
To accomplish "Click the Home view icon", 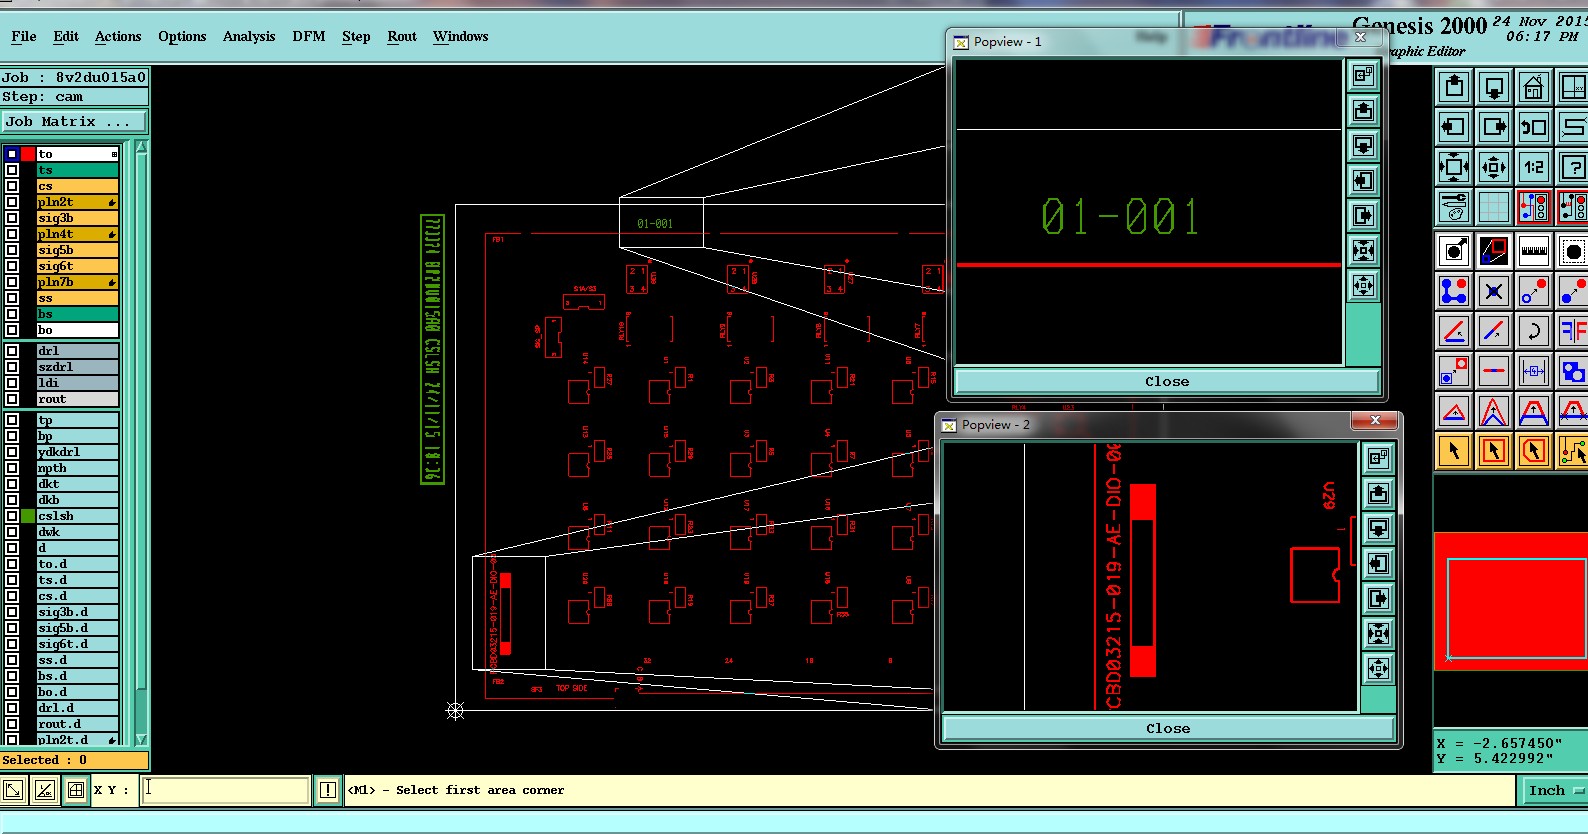I will [1533, 88].
